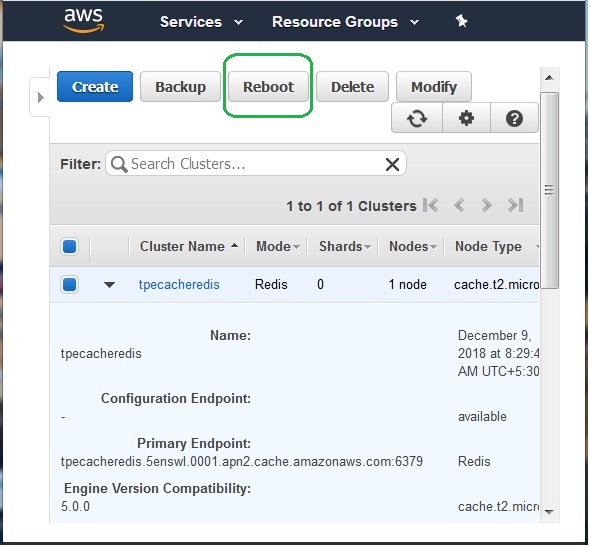Sort by Shards column header
Image resolution: width=590 pixels, height=548 pixels.
coord(345,247)
